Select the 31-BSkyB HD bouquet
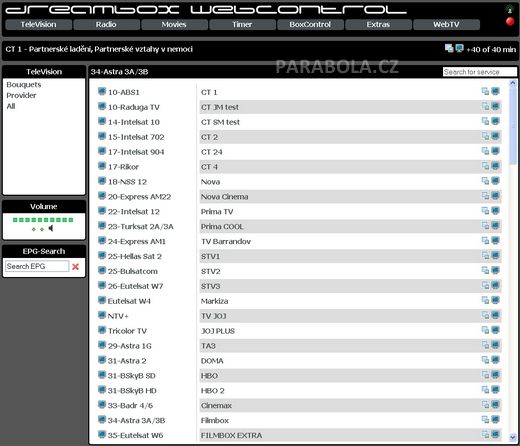Image resolution: width=520 pixels, height=446 pixels. 132,391
